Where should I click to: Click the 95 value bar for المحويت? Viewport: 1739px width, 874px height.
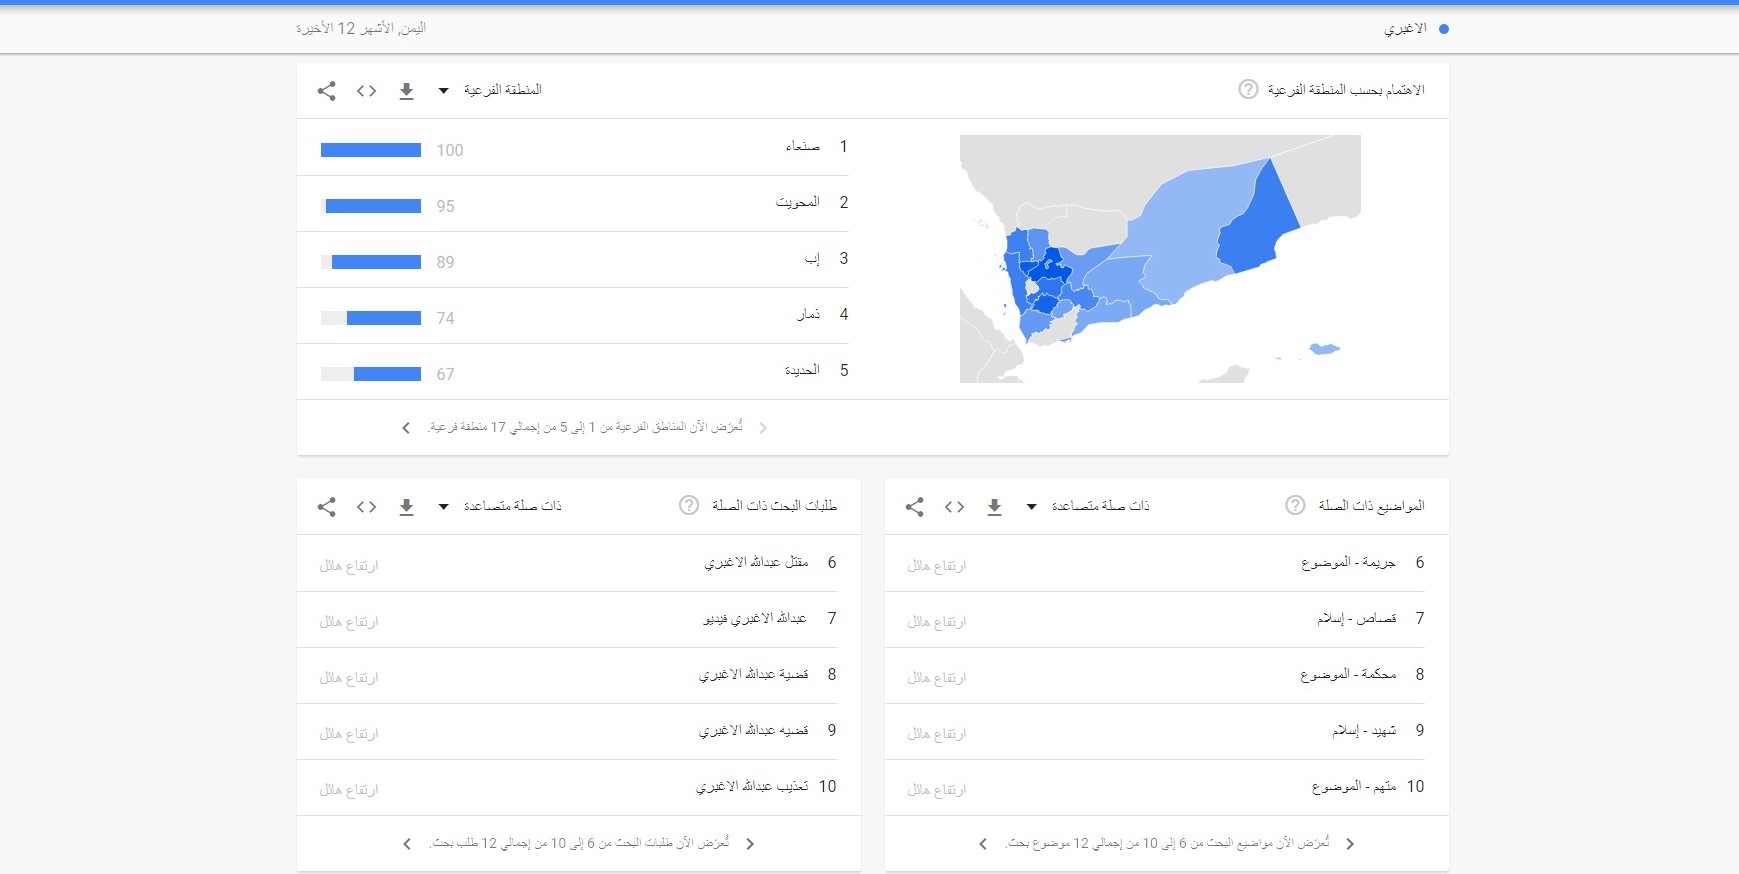tap(371, 206)
